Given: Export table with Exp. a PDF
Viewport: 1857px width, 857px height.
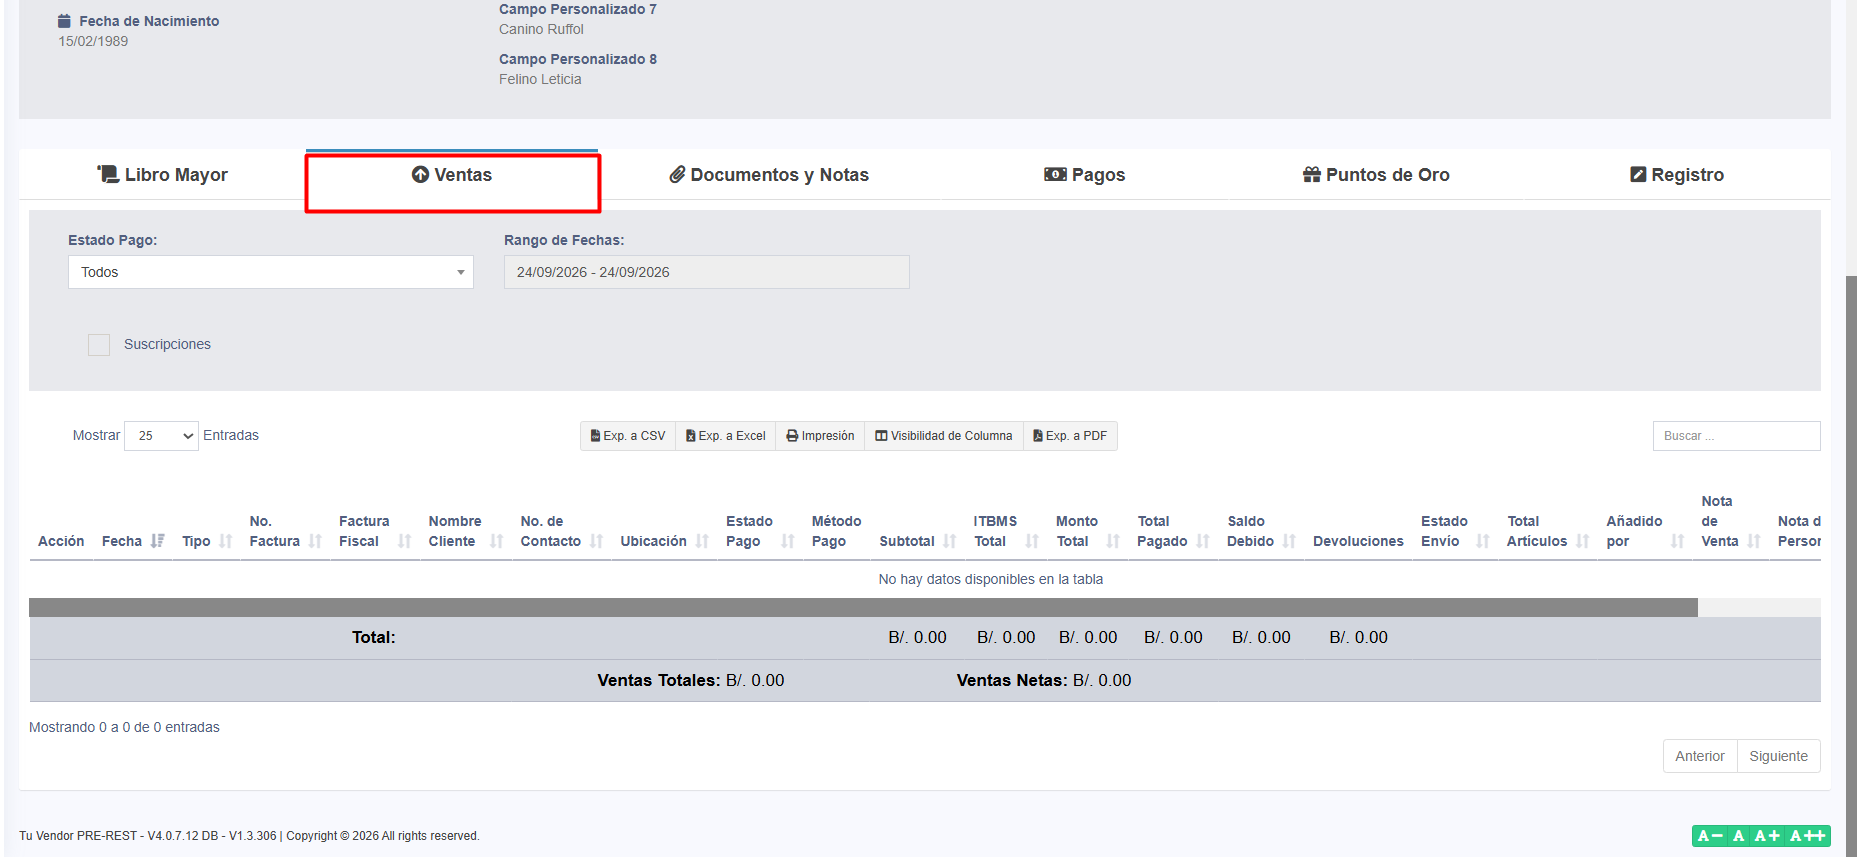Looking at the screenshot, I should click(1070, 436).
